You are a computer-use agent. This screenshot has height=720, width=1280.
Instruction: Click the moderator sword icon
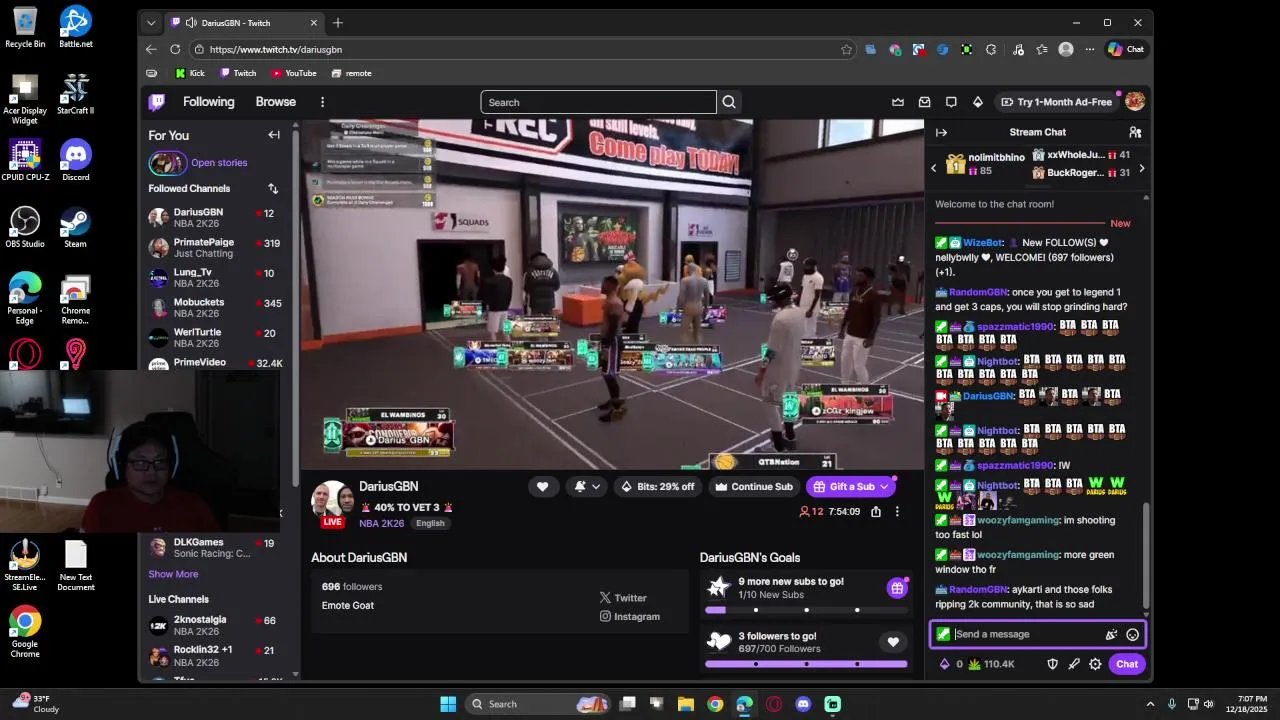(x=1074, y=664)
